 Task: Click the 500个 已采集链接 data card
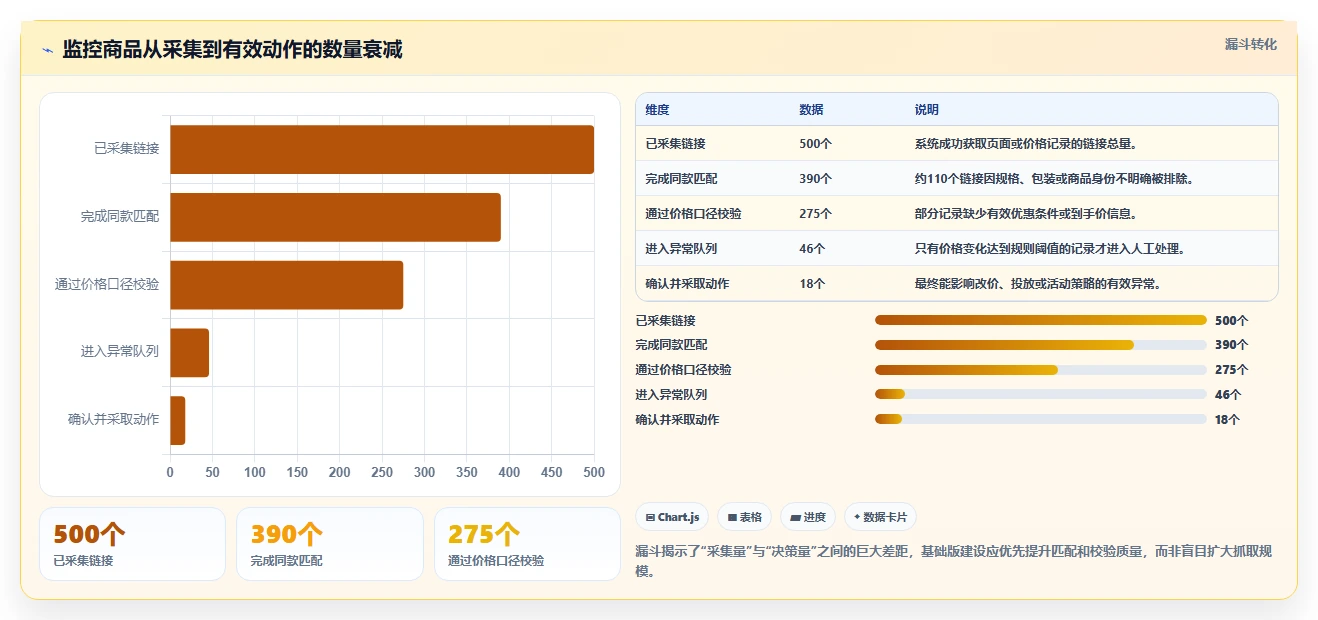132,544
